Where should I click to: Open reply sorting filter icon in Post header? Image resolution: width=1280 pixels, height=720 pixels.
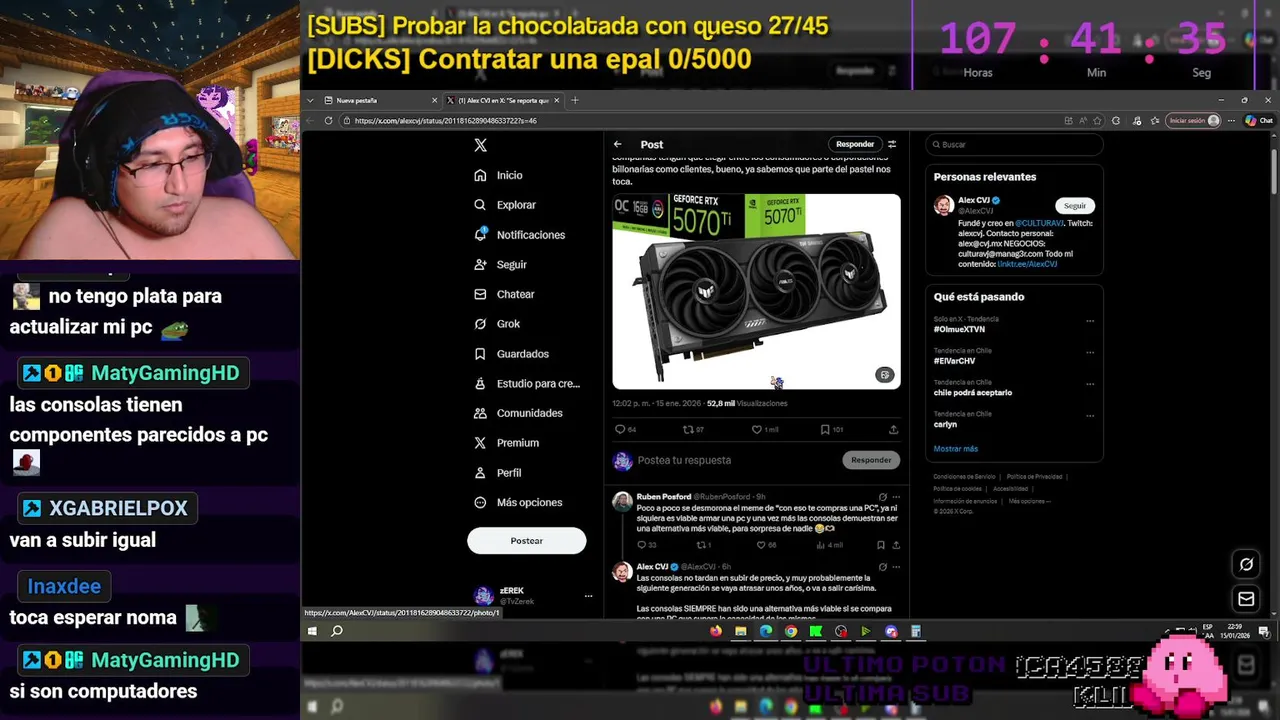892,144
